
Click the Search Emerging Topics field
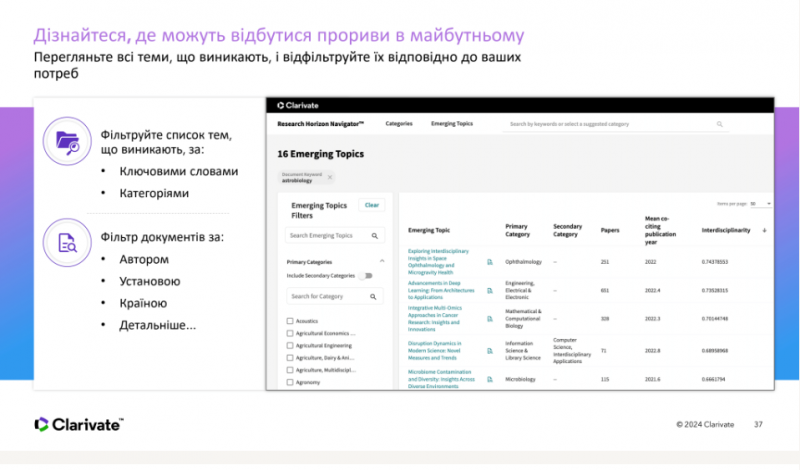click(334, 235)
